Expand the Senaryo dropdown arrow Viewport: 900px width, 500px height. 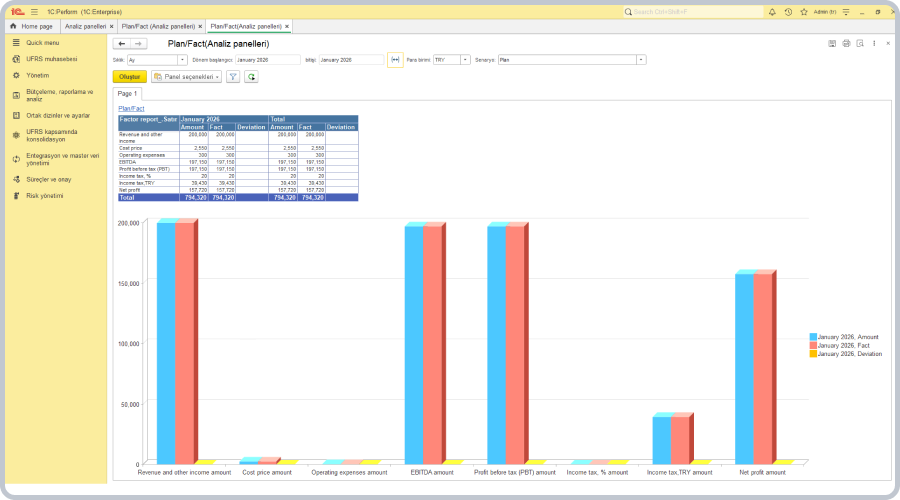coord(640,60)
